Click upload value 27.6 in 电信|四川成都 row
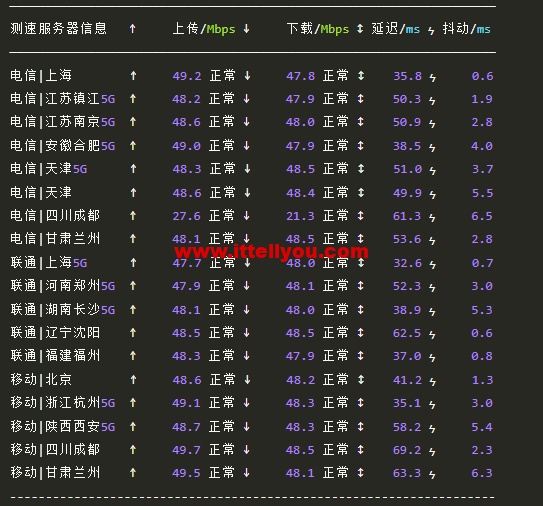This screenshot has height=506, width=543. pyautogui.click(x=186, y=216)
